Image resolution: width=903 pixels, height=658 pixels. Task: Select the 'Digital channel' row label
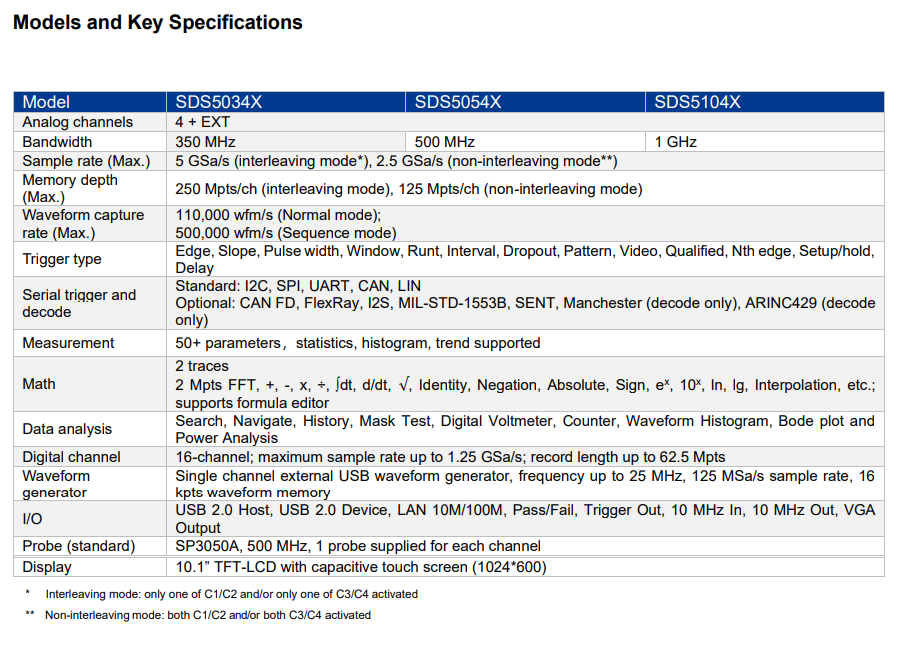71,457
